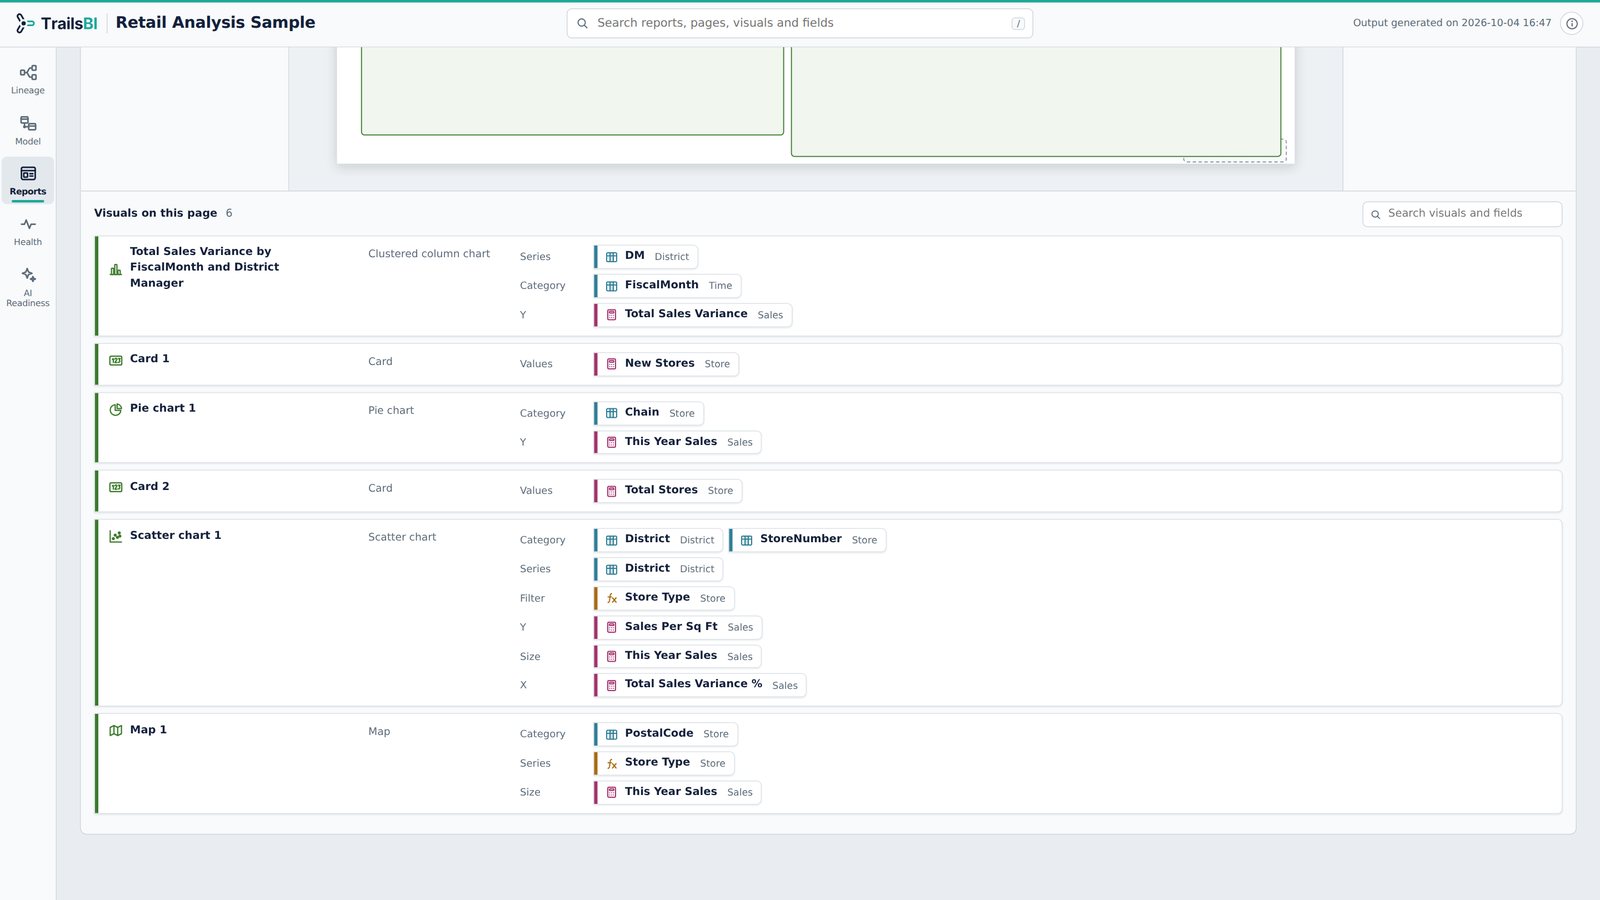Click the info icon beside output timestamp
The image size is (1600, 900).
[1572, 23]
